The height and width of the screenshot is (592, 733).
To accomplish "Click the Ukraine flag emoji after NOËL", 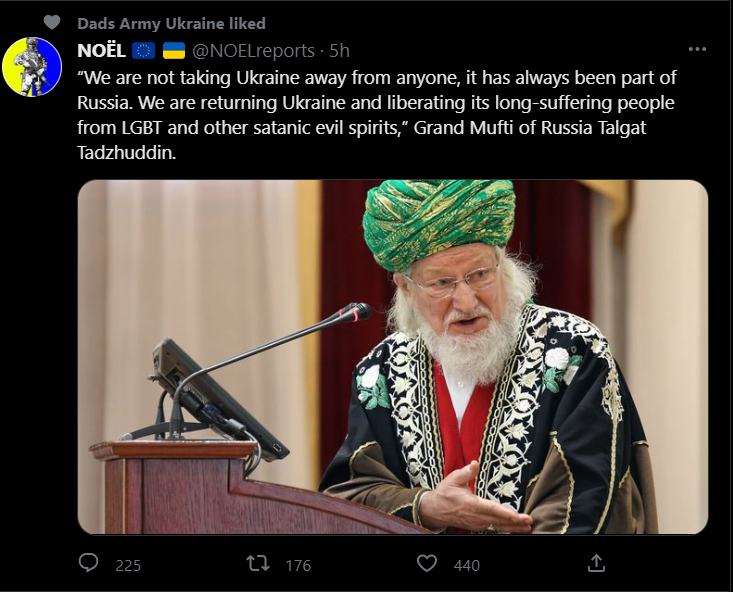I will point(174,50).
